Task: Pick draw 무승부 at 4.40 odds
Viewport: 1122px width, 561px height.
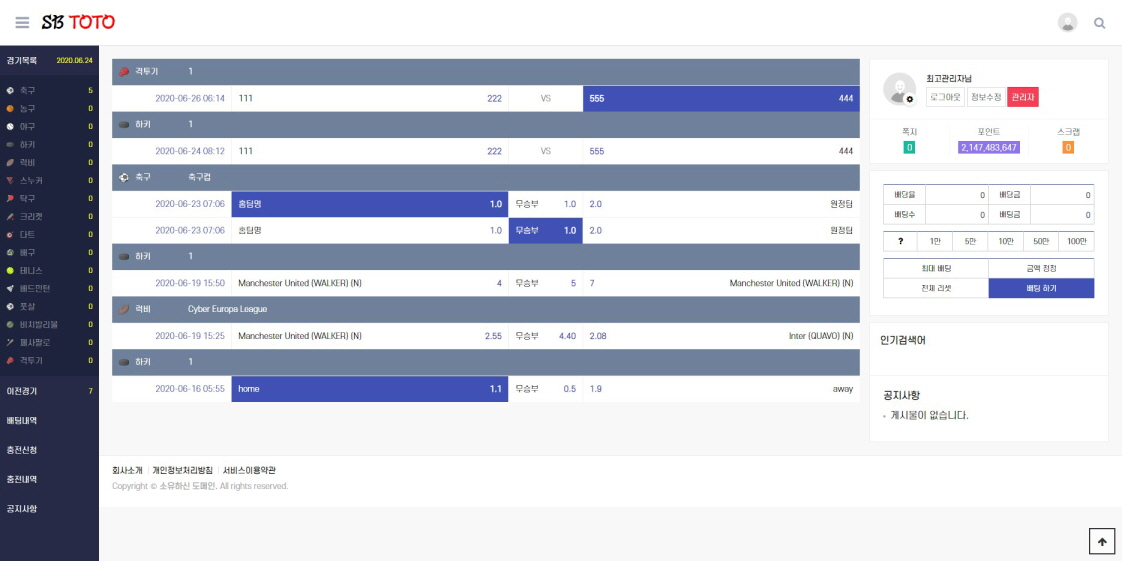Action: click(546, 336)
